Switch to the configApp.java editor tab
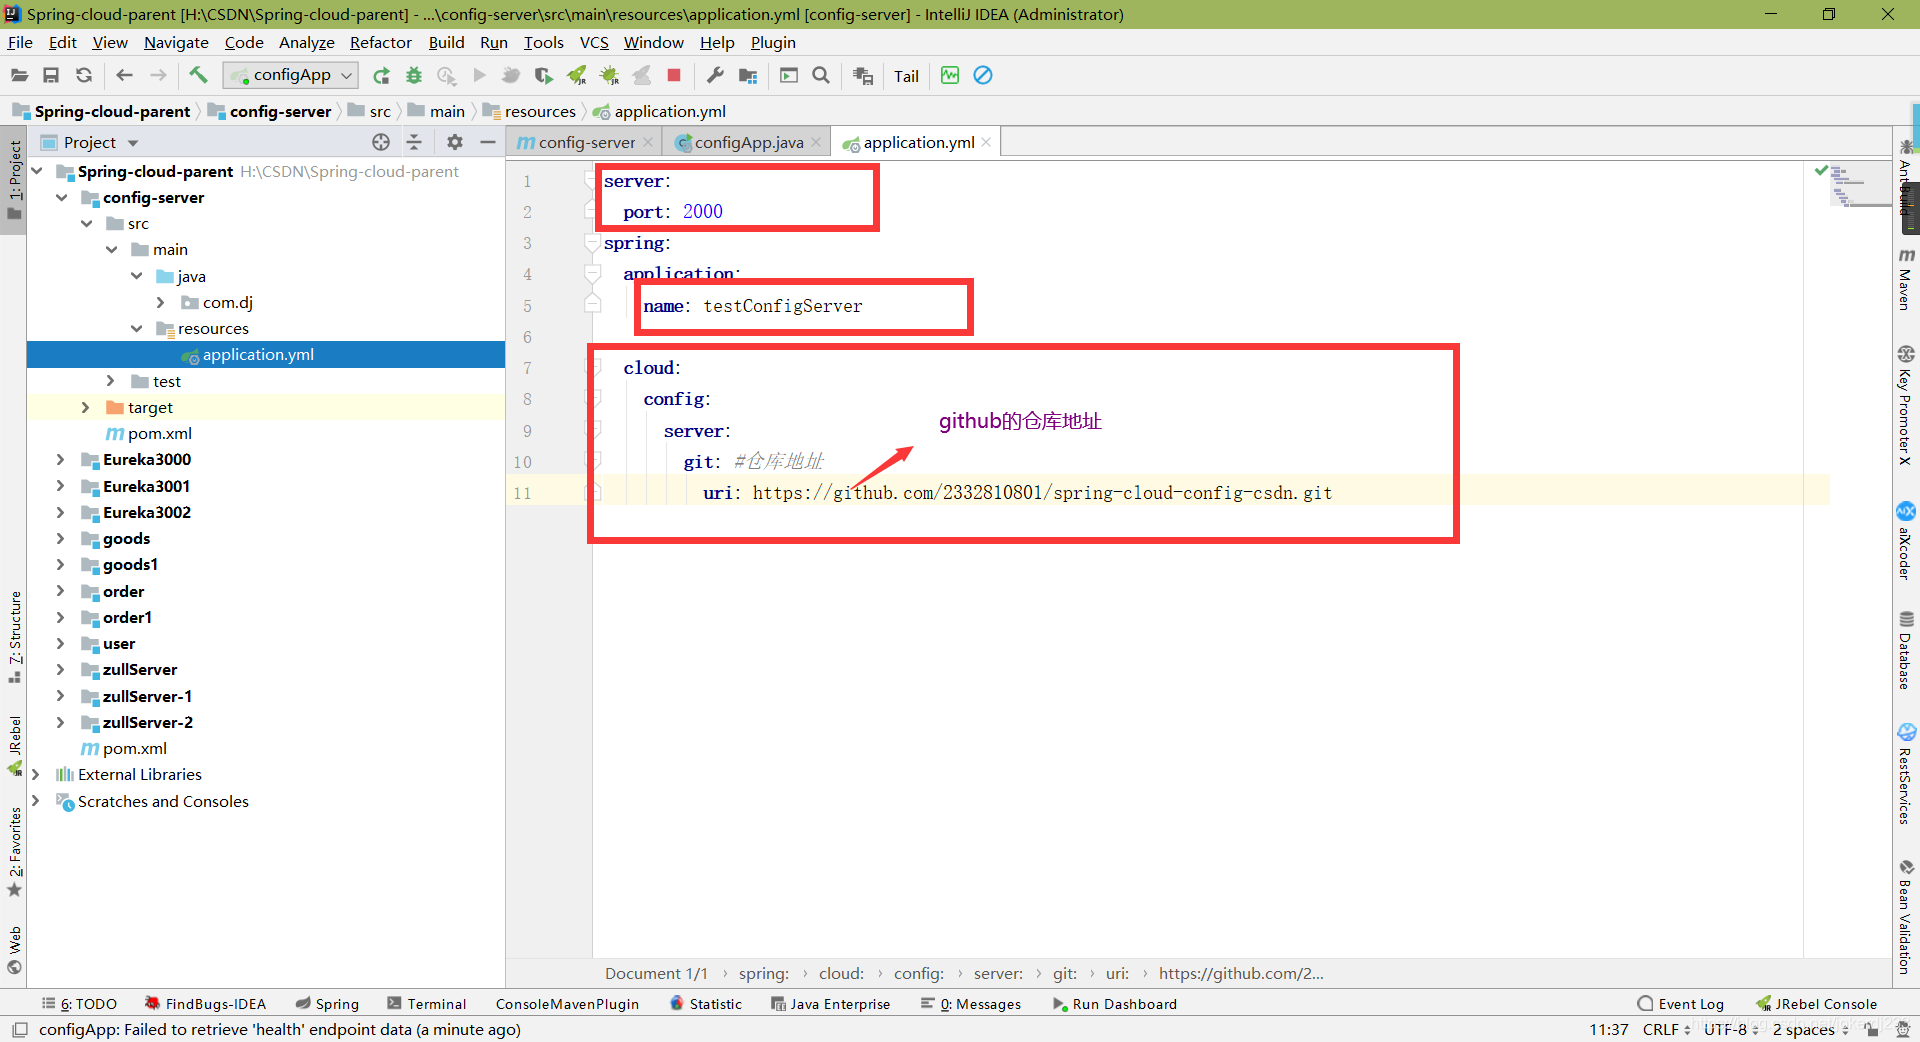Viewport: 1920px width, 1042px height. click(x=748, y=142)
